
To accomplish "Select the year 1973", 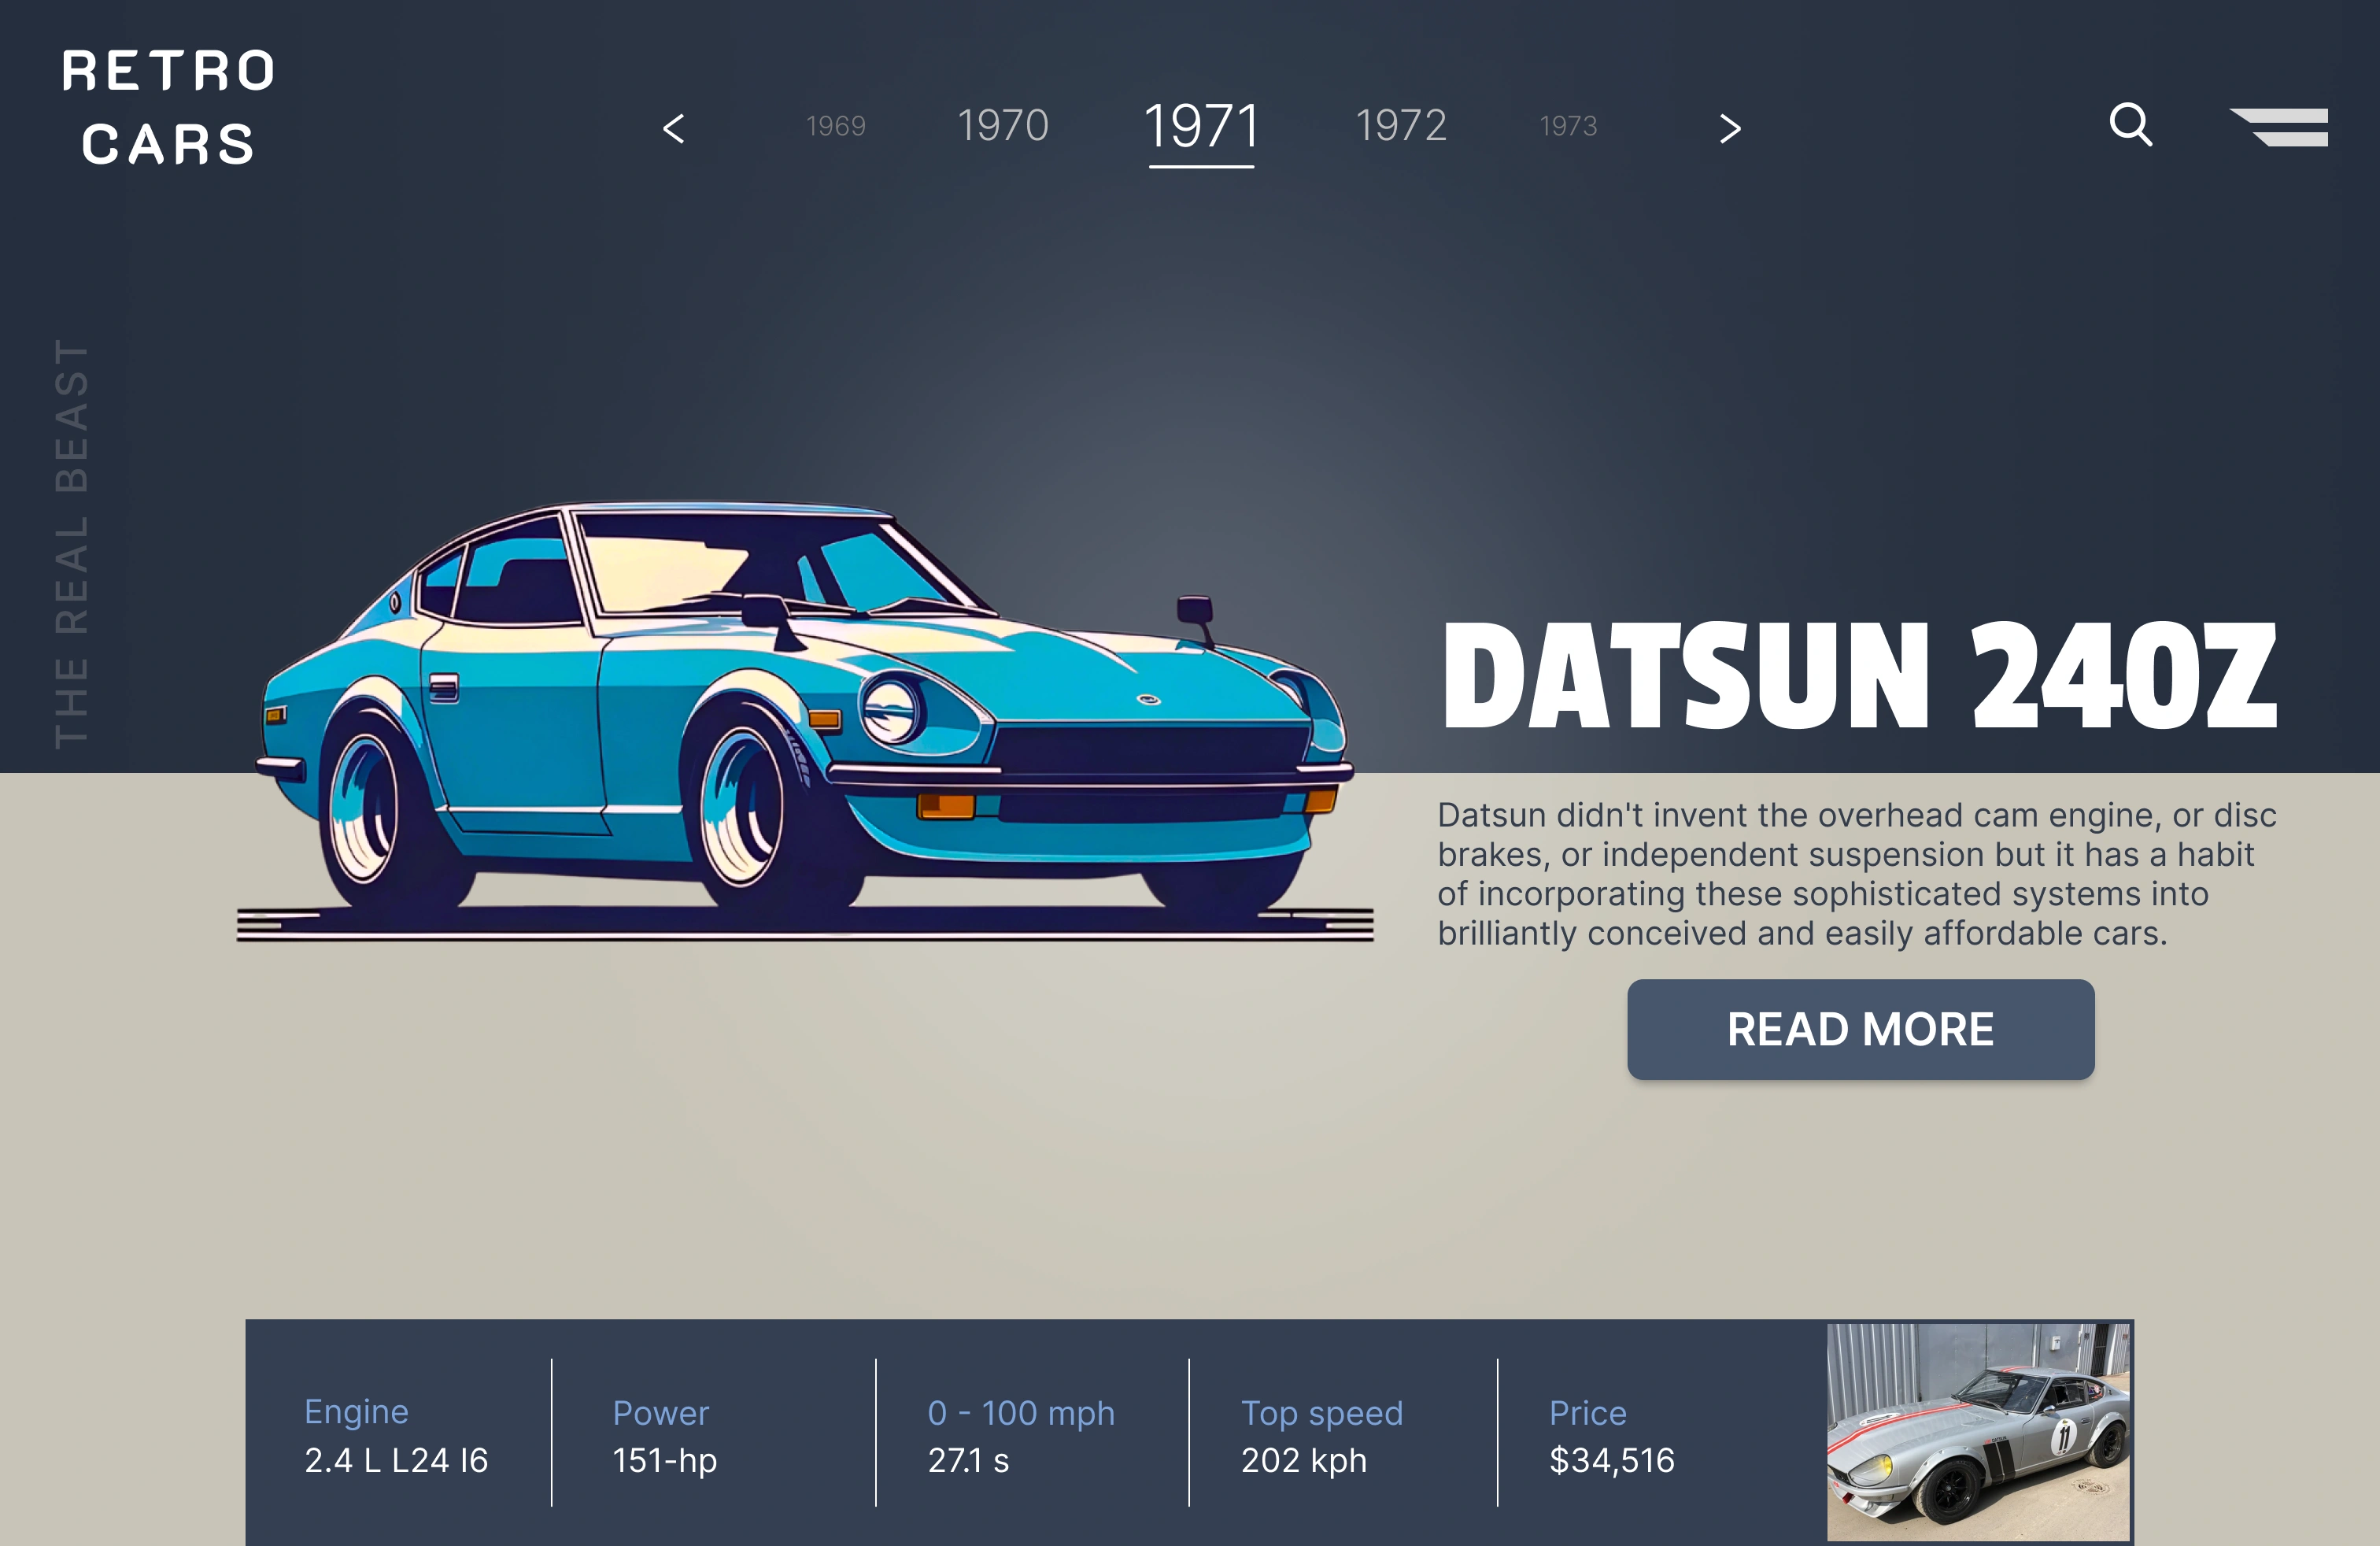I will 1568,126.
